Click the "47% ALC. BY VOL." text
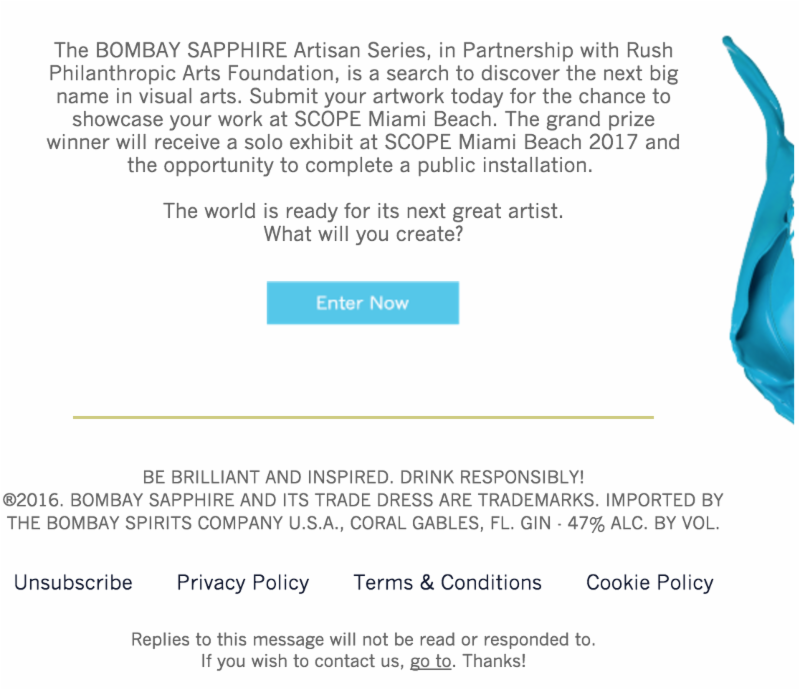The width and height of the screenshot is (800, 690). coord(650,523)
